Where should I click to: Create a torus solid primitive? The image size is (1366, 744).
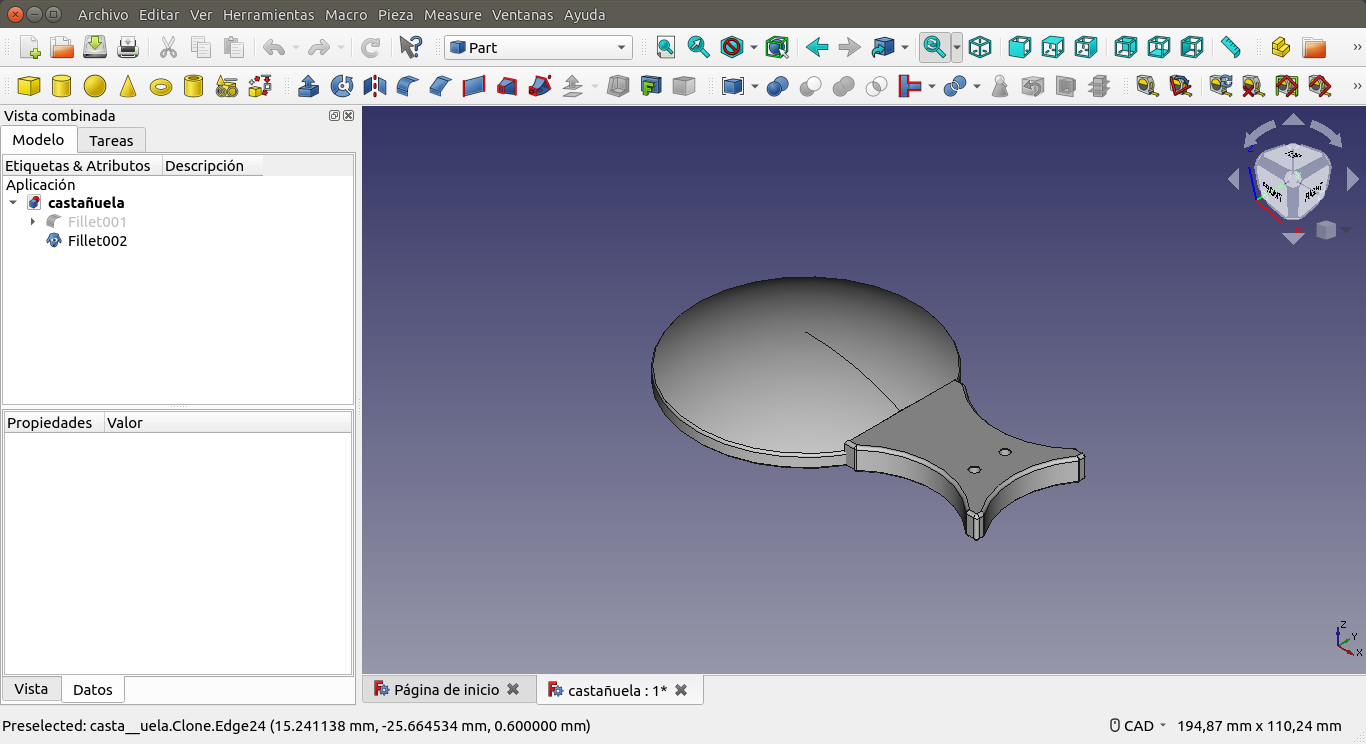point(161,87)
